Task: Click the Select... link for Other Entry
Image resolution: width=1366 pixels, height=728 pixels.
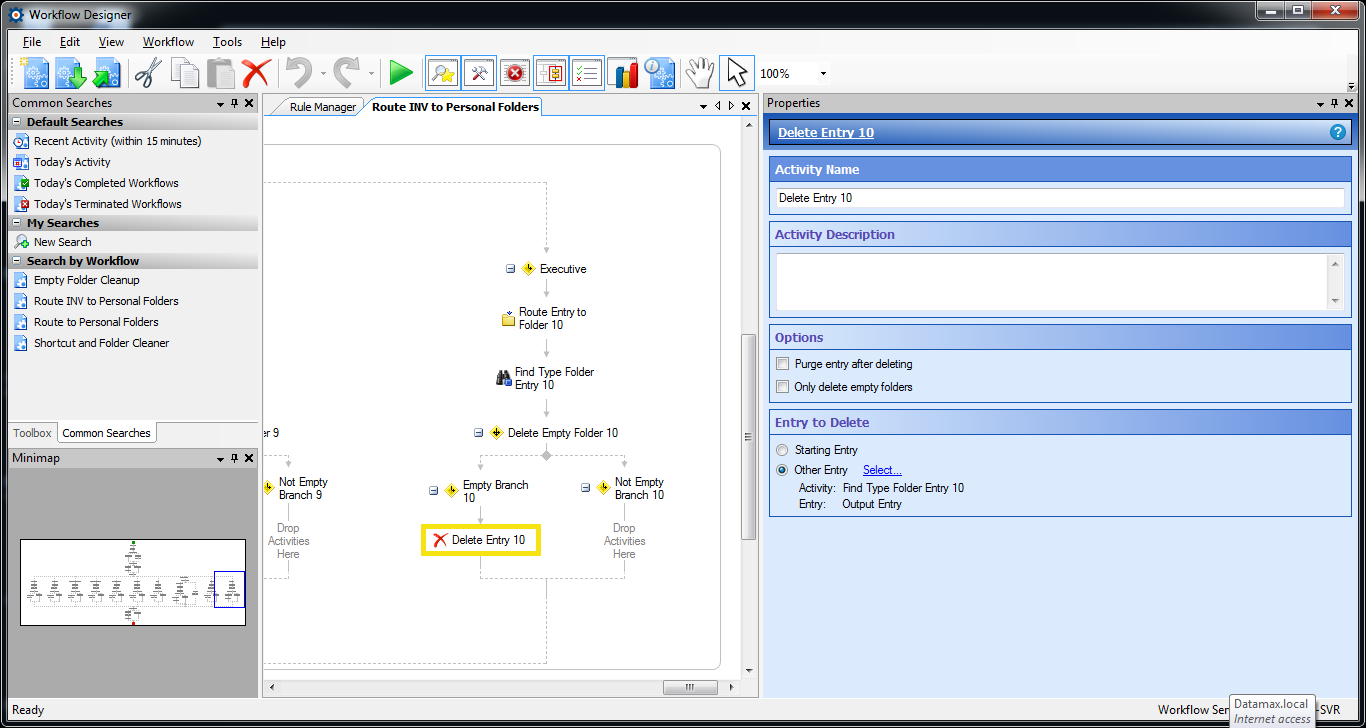Action: click(x=882, y=470)
